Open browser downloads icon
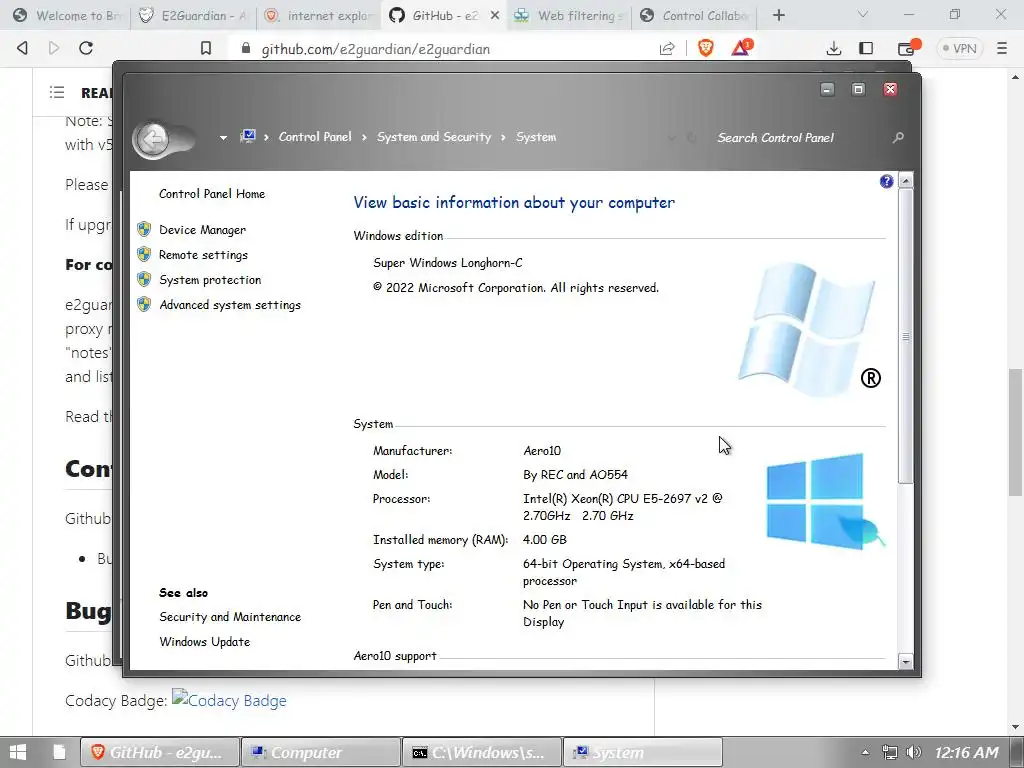The width and height of the screenshot is (1024, 768). [x=833, y=48]
